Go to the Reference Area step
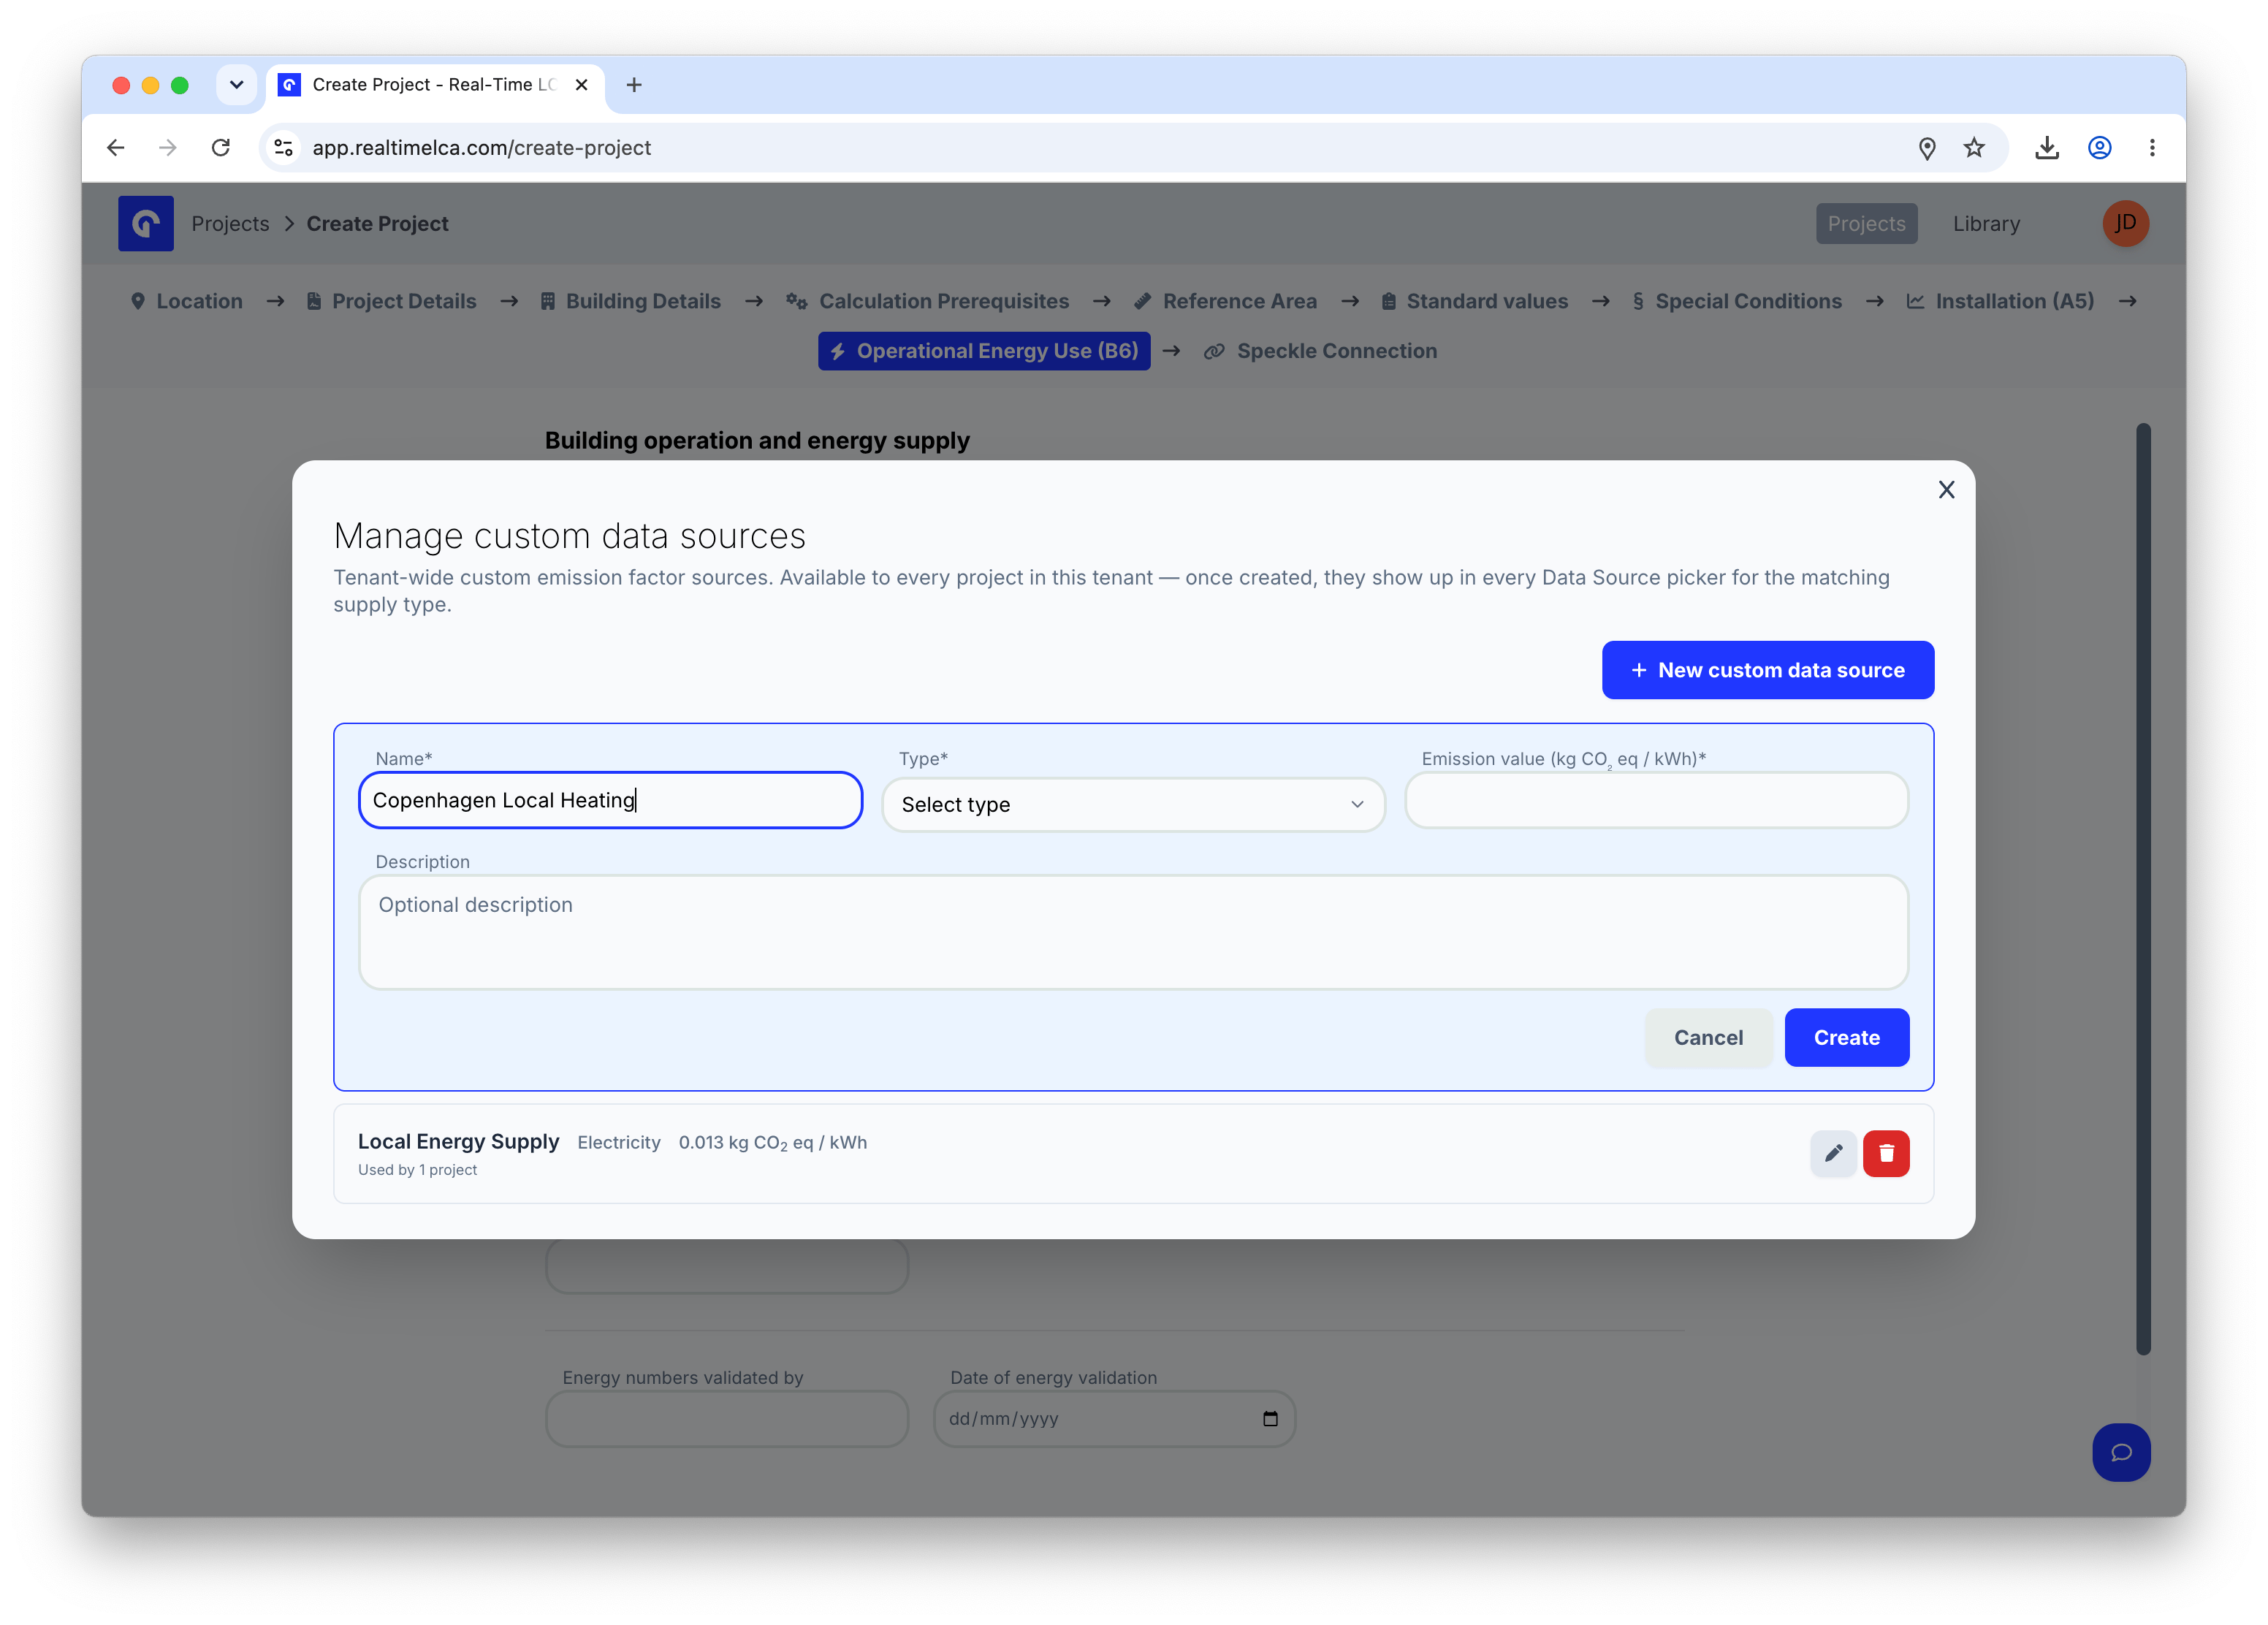Image resolution: width=2268 pixels, height=1625 pixels. point(1226,301)
